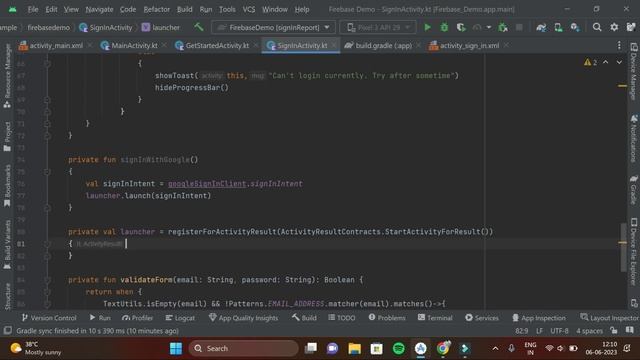Toggle Windows microphone tray icon
Screen dimensions: 640x360
511,348
